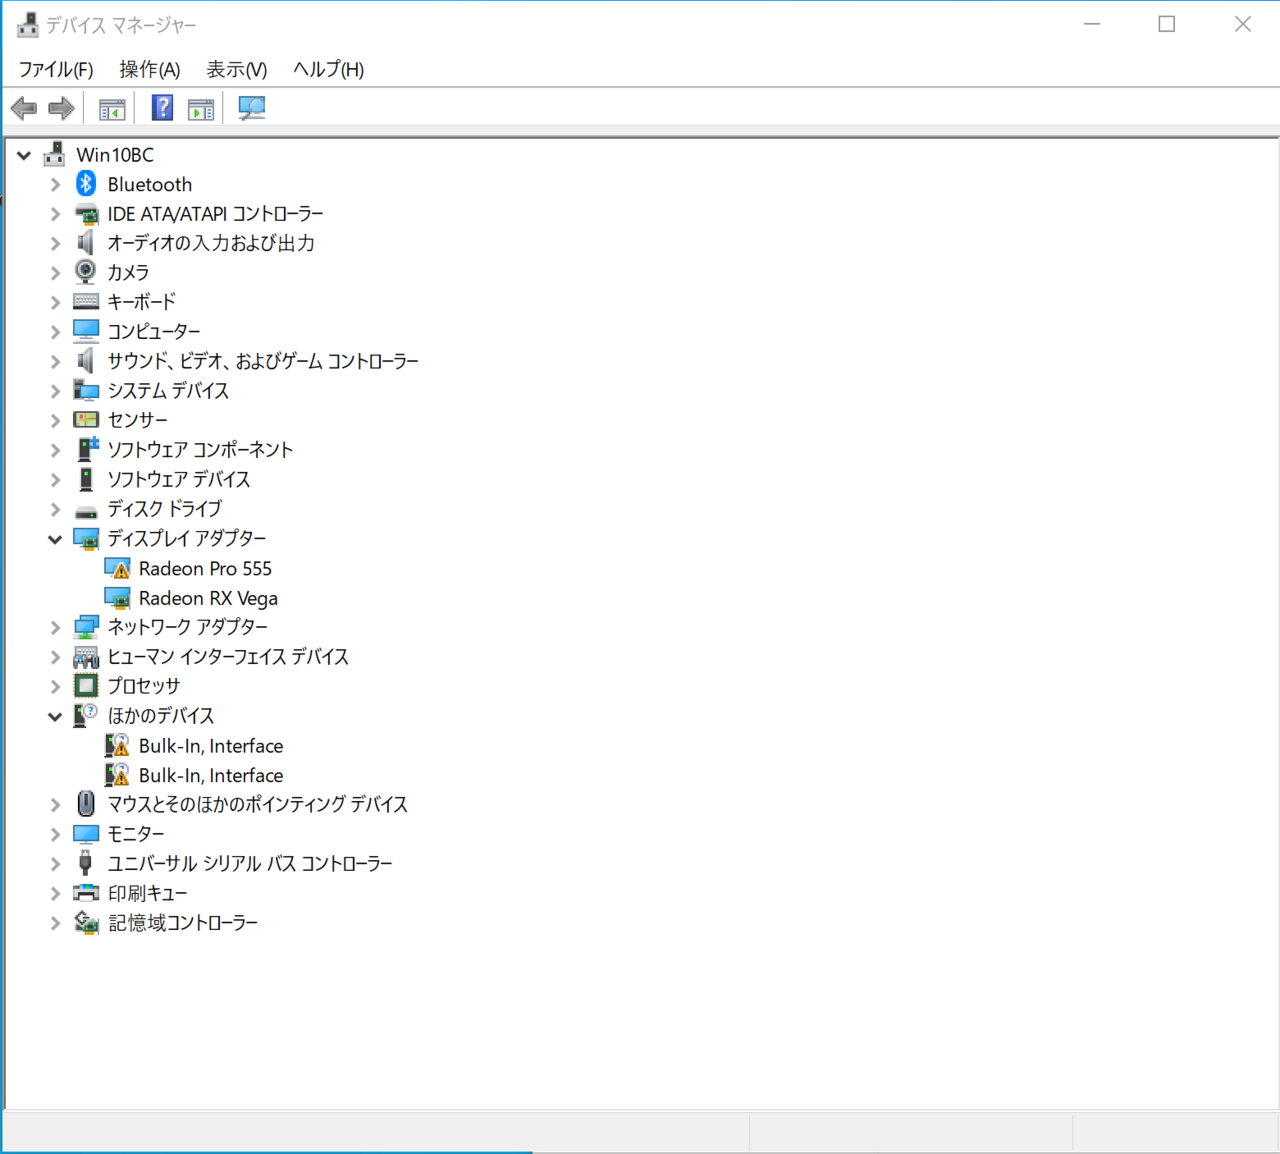Expand the 記憶域コントローラー category
Image resolution: width=1280 pixels, height=1154 pixels.
[x=56, y=923]
